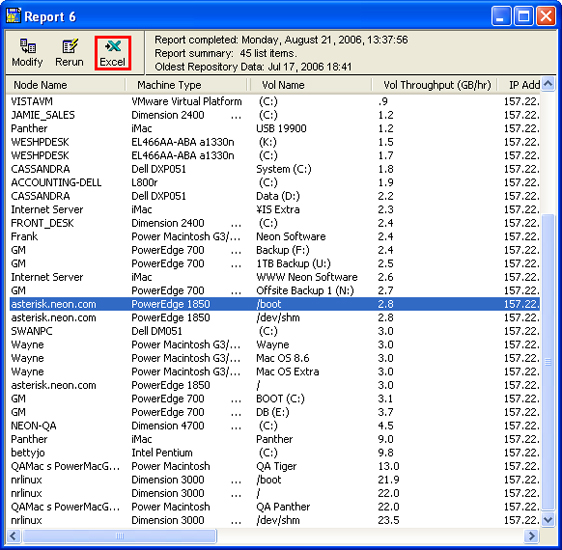Export report with the Excel icon
The height and width of the screenshot is (550, 562).
[x=113, y=53]
